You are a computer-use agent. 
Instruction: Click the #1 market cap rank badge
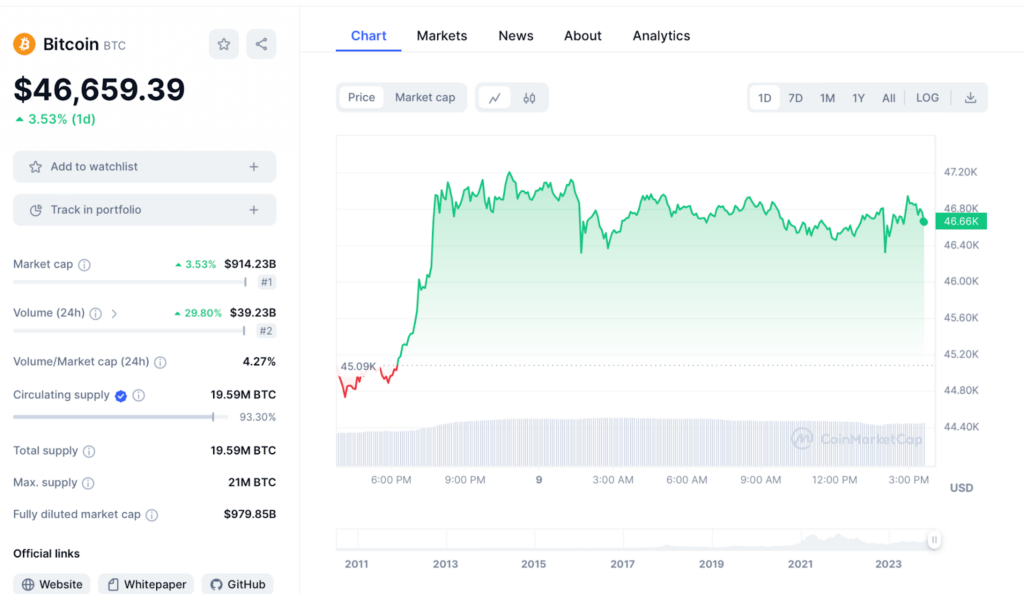click(x=266, y=283)
